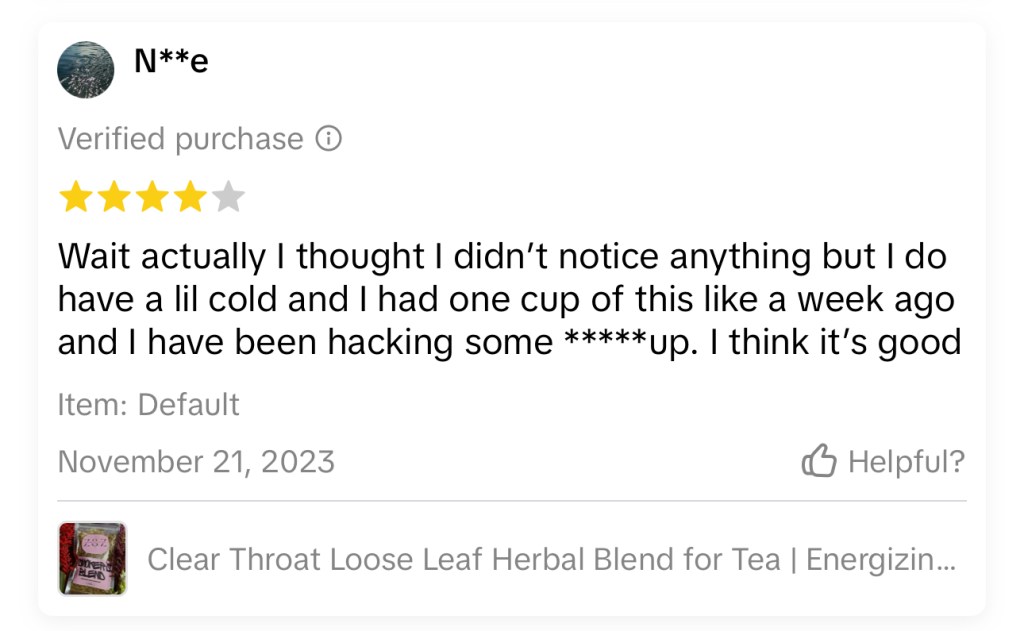Click the info icon beside Verified purchase
This screenshot has height=631, width=1024.
tap(328, 139)
